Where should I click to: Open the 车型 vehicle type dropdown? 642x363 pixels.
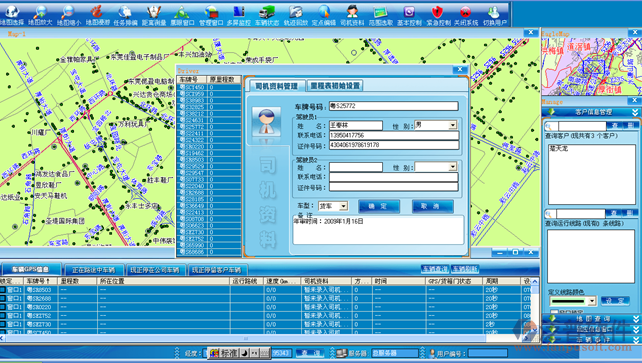(x=344, y=206)
